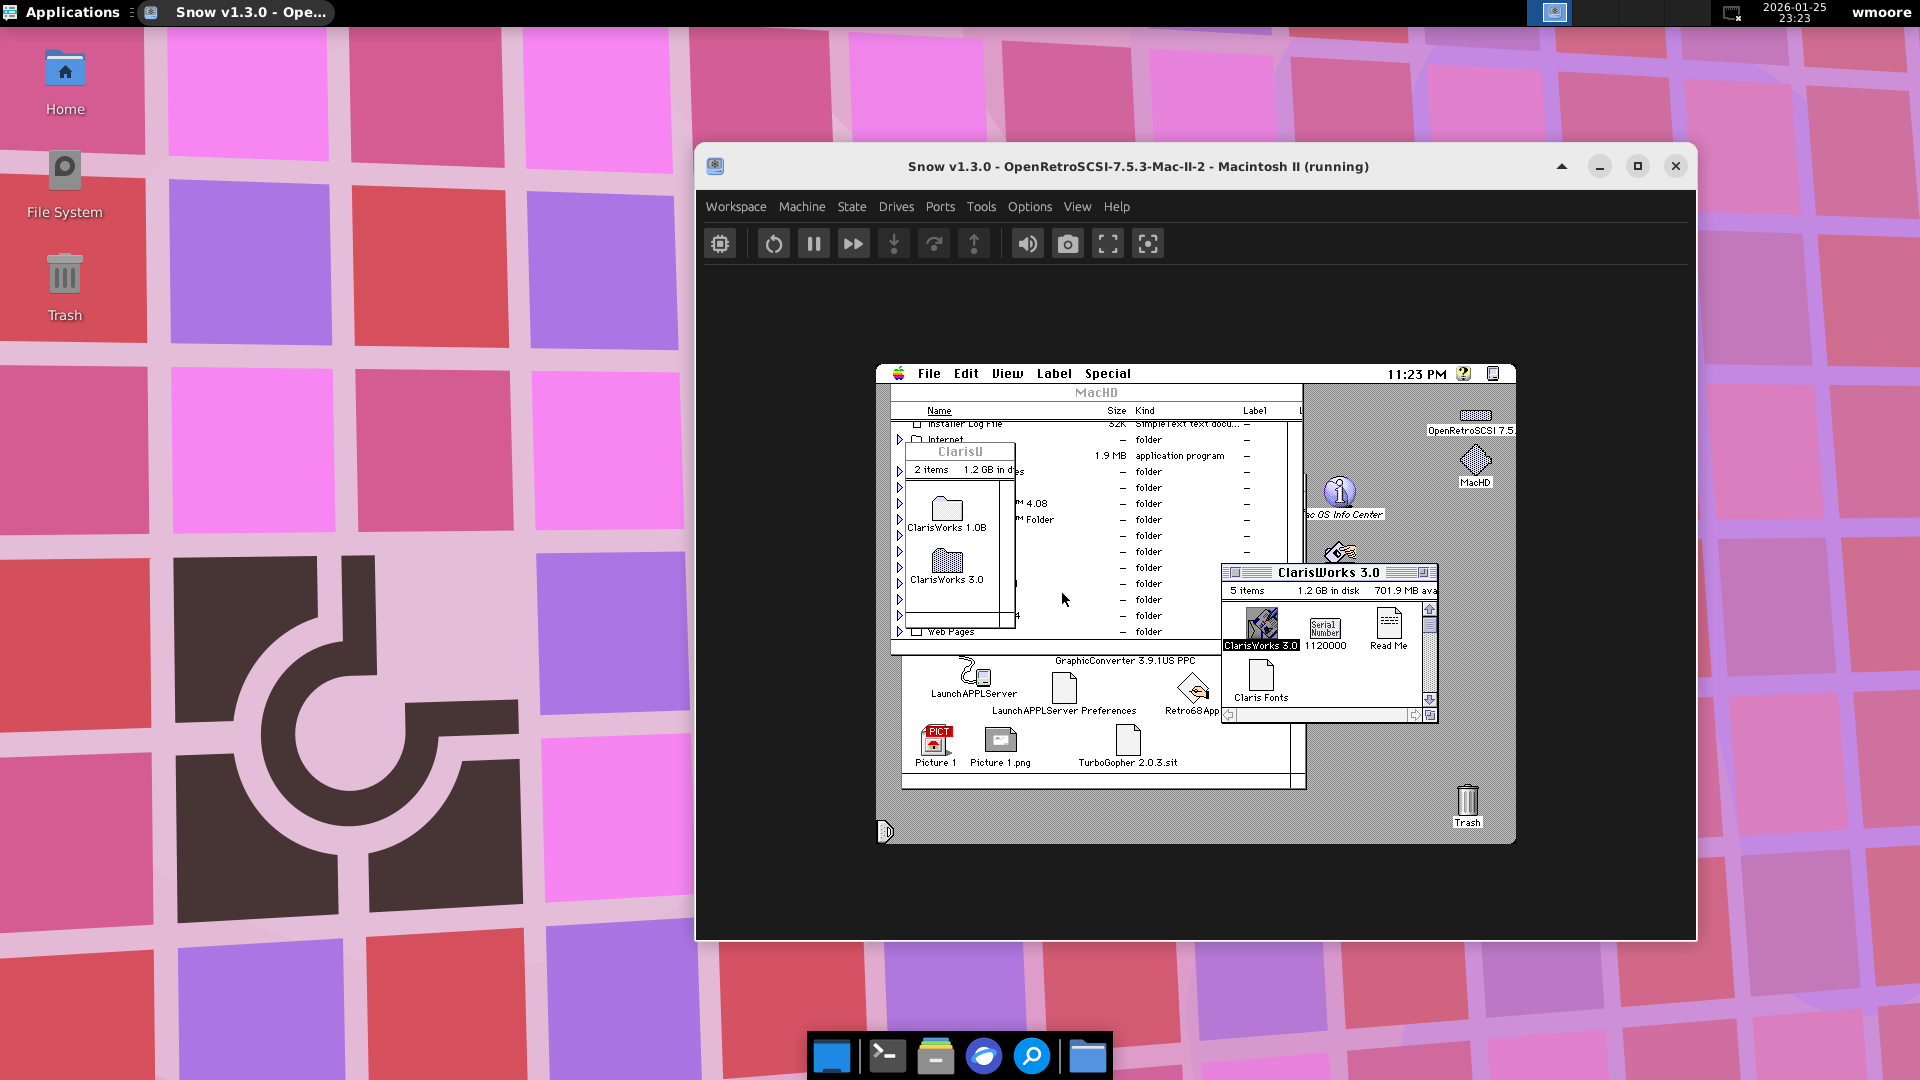Click the Serial Number 1120000 file icon
The width and height of the screenshot is (1920, 1080).
point(1324,628)
